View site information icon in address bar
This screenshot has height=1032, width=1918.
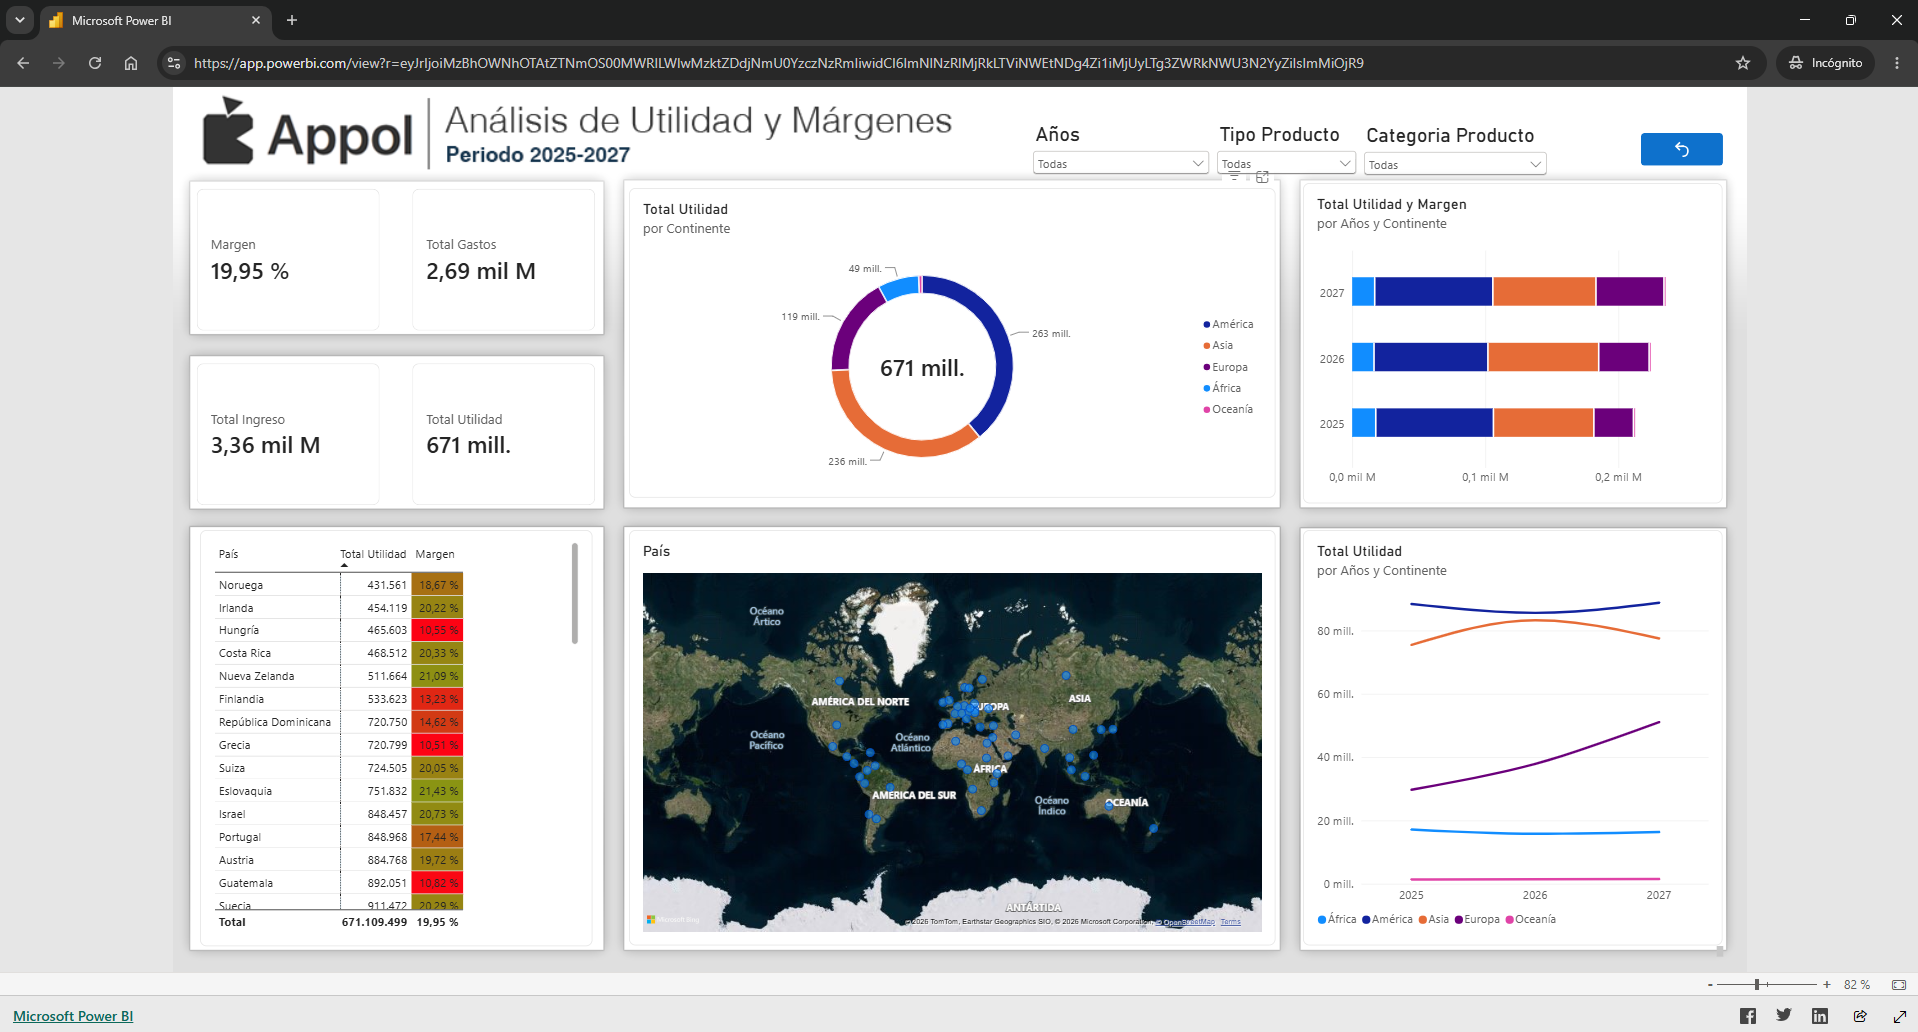pyautogui.click(x=173, y=63)
